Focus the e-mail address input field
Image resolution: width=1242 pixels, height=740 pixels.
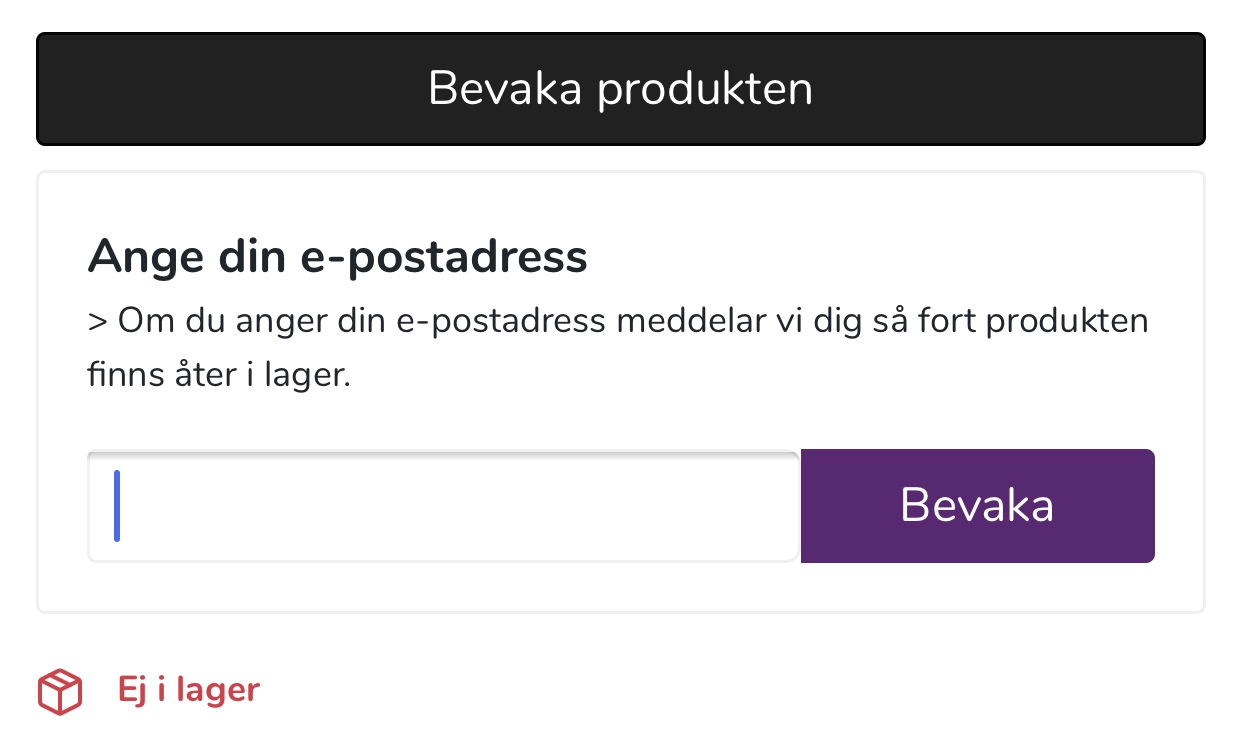point(443,506)
